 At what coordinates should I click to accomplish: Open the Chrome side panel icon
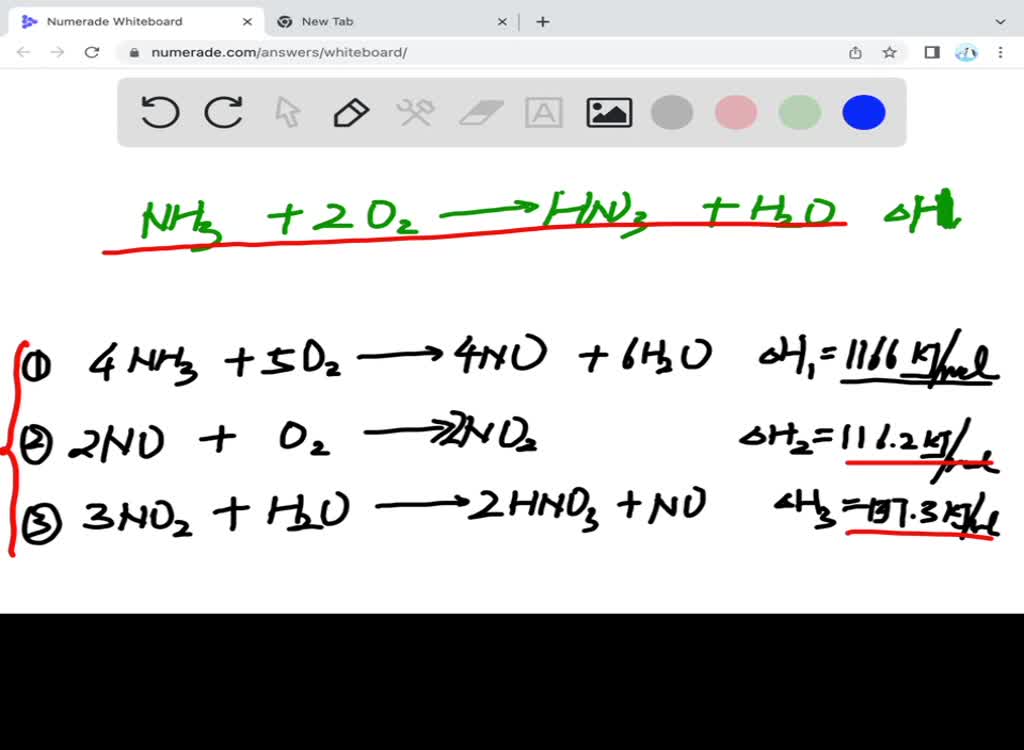click(931, 52)
